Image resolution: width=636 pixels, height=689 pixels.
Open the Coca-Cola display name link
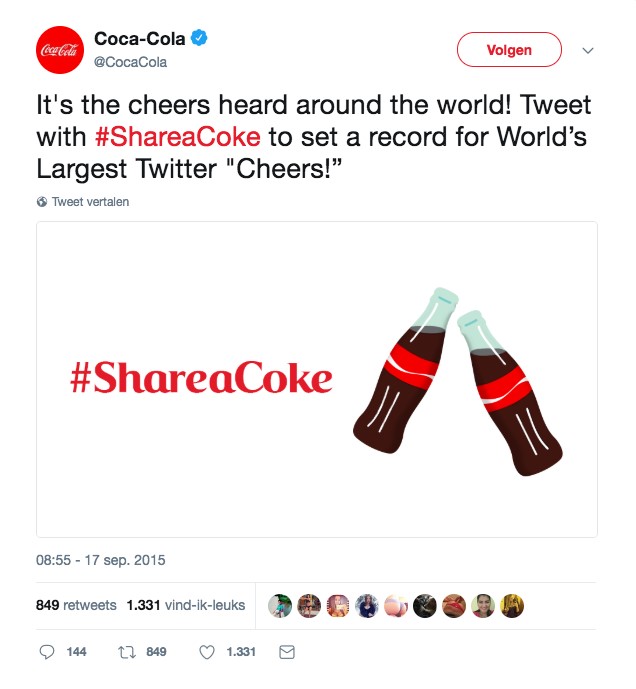(x=139, y=40)
